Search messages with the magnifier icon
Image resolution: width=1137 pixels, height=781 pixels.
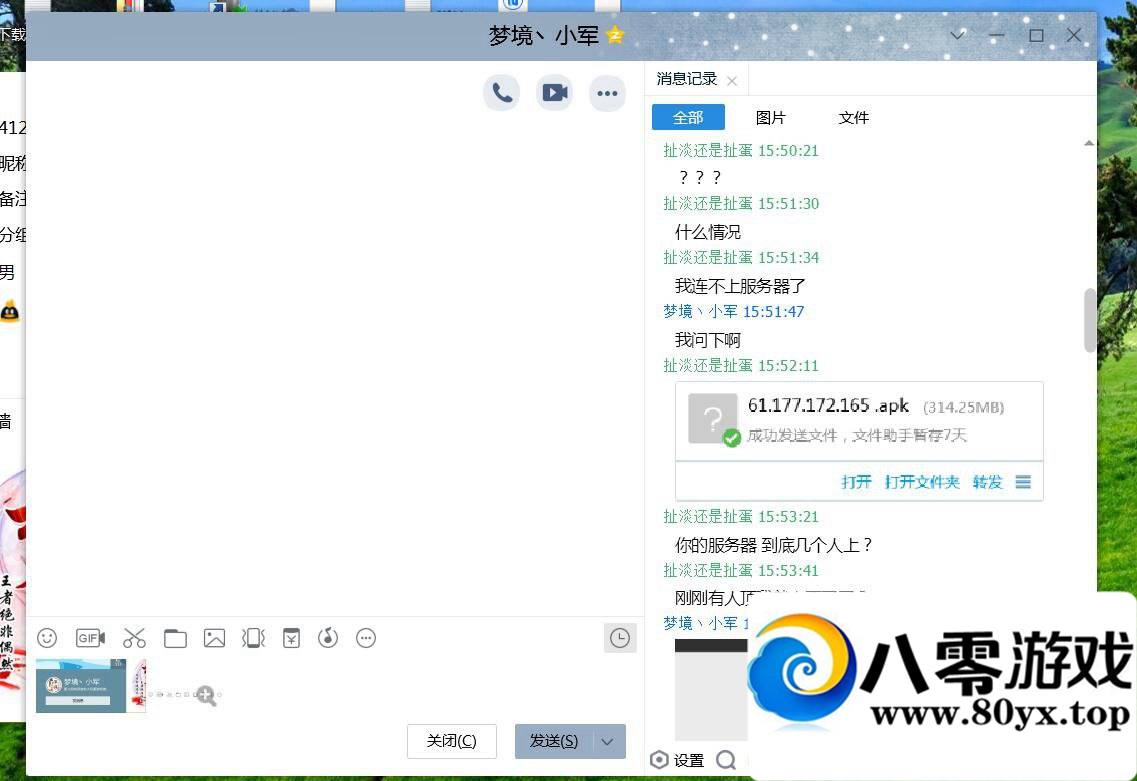point(725,760)
